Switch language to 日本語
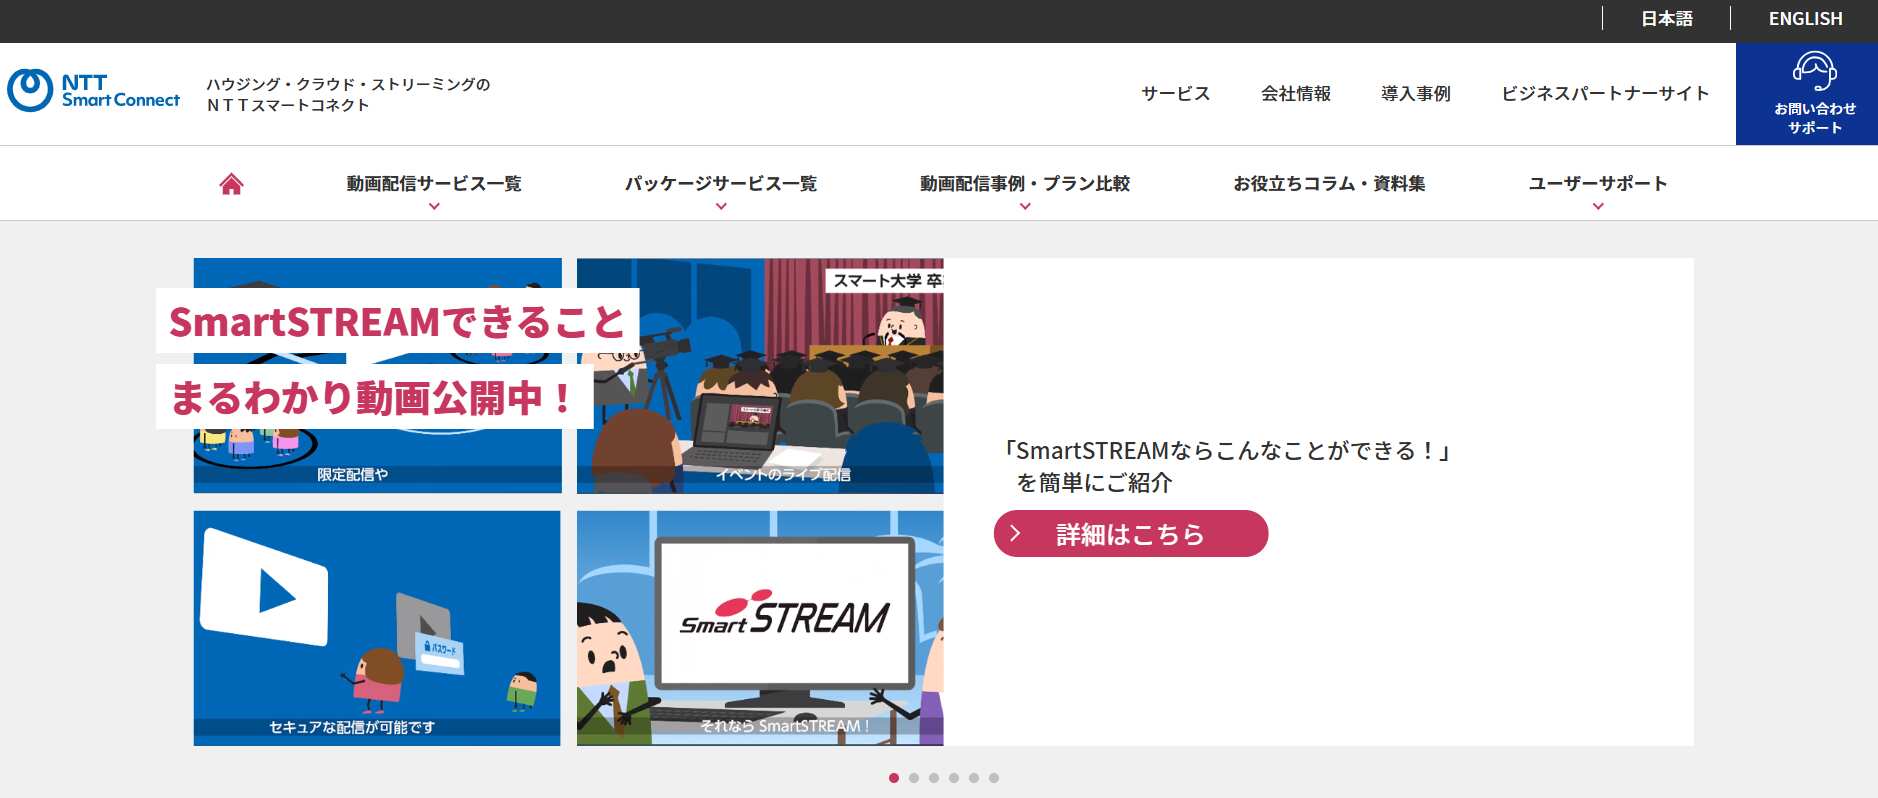Image resolution: width=1878 pixels, height=798 pixels. (1666, 19)
